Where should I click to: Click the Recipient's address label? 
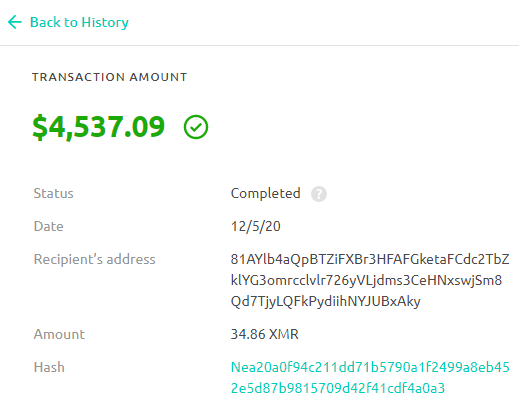coord(94,259)
